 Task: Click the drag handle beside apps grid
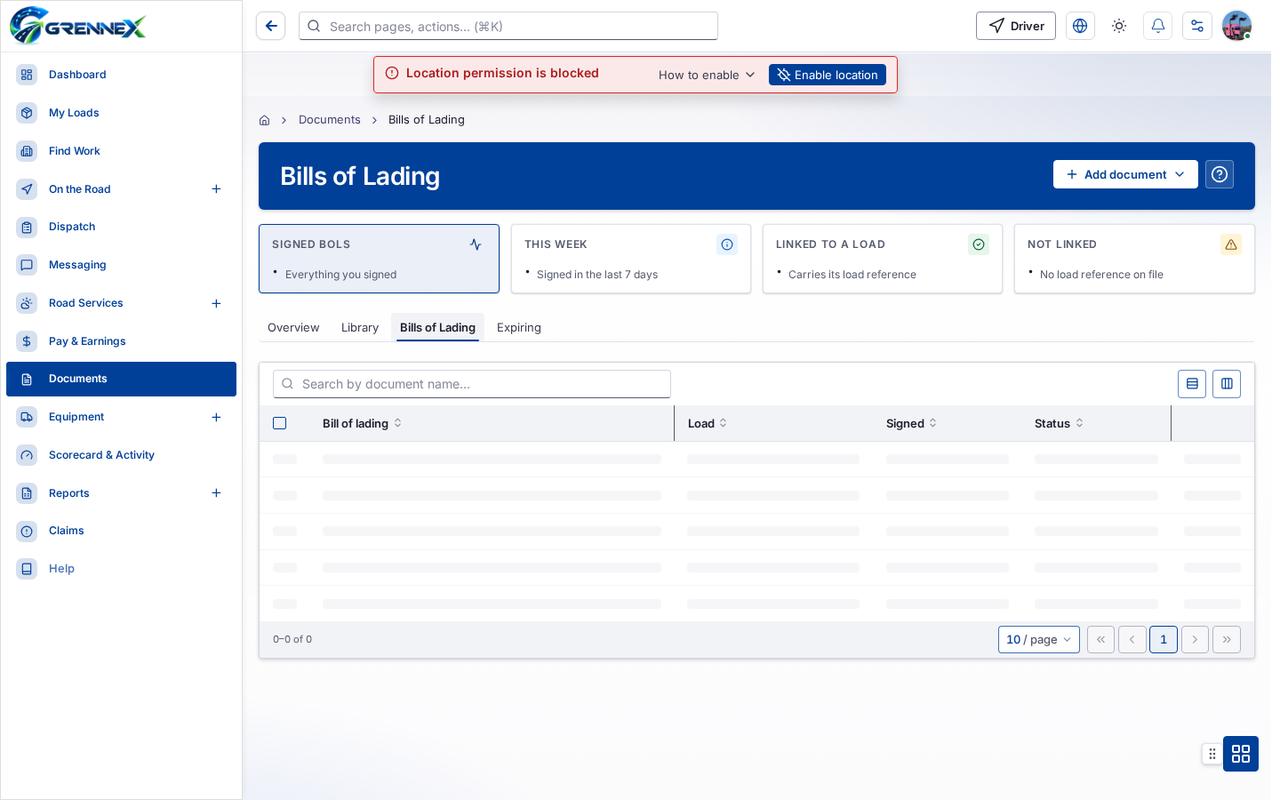coord(1212,754)
